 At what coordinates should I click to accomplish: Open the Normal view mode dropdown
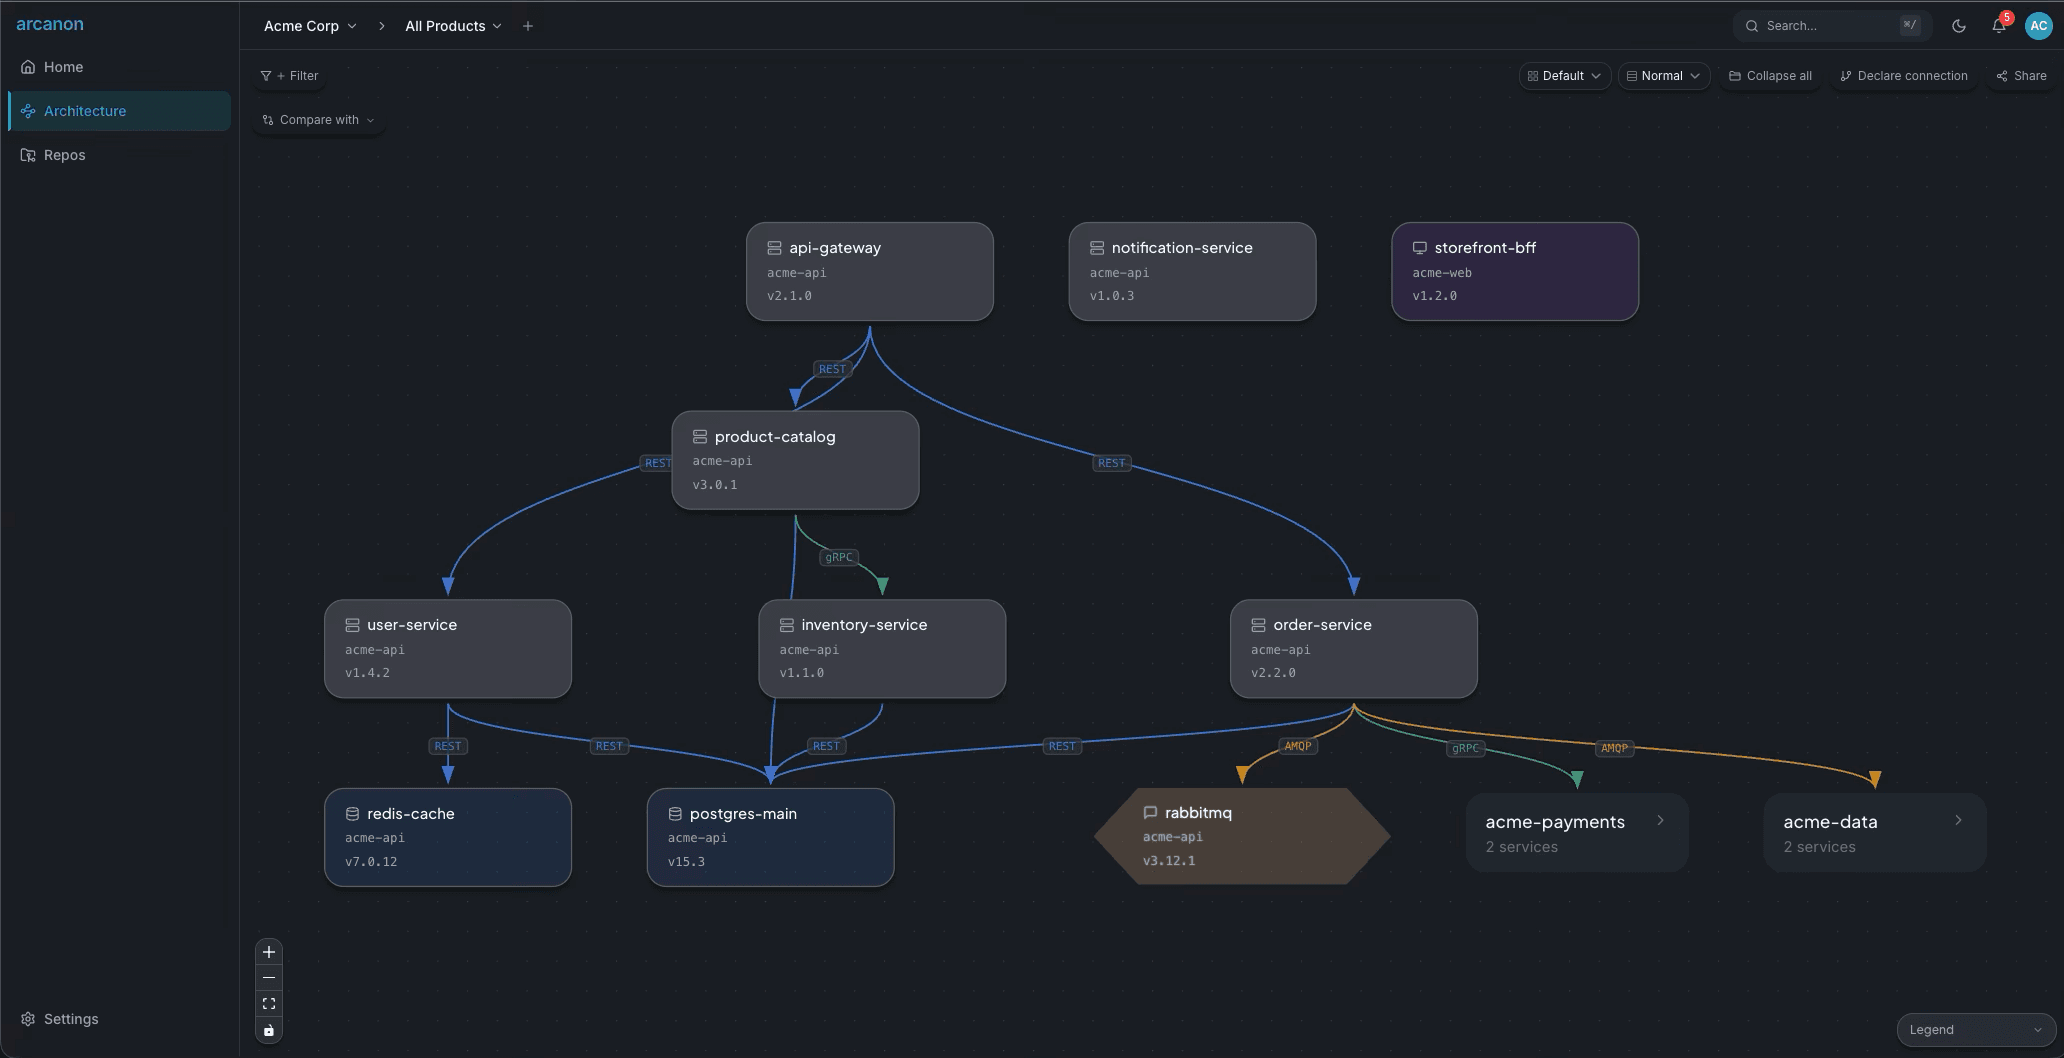coord(1663,75)
